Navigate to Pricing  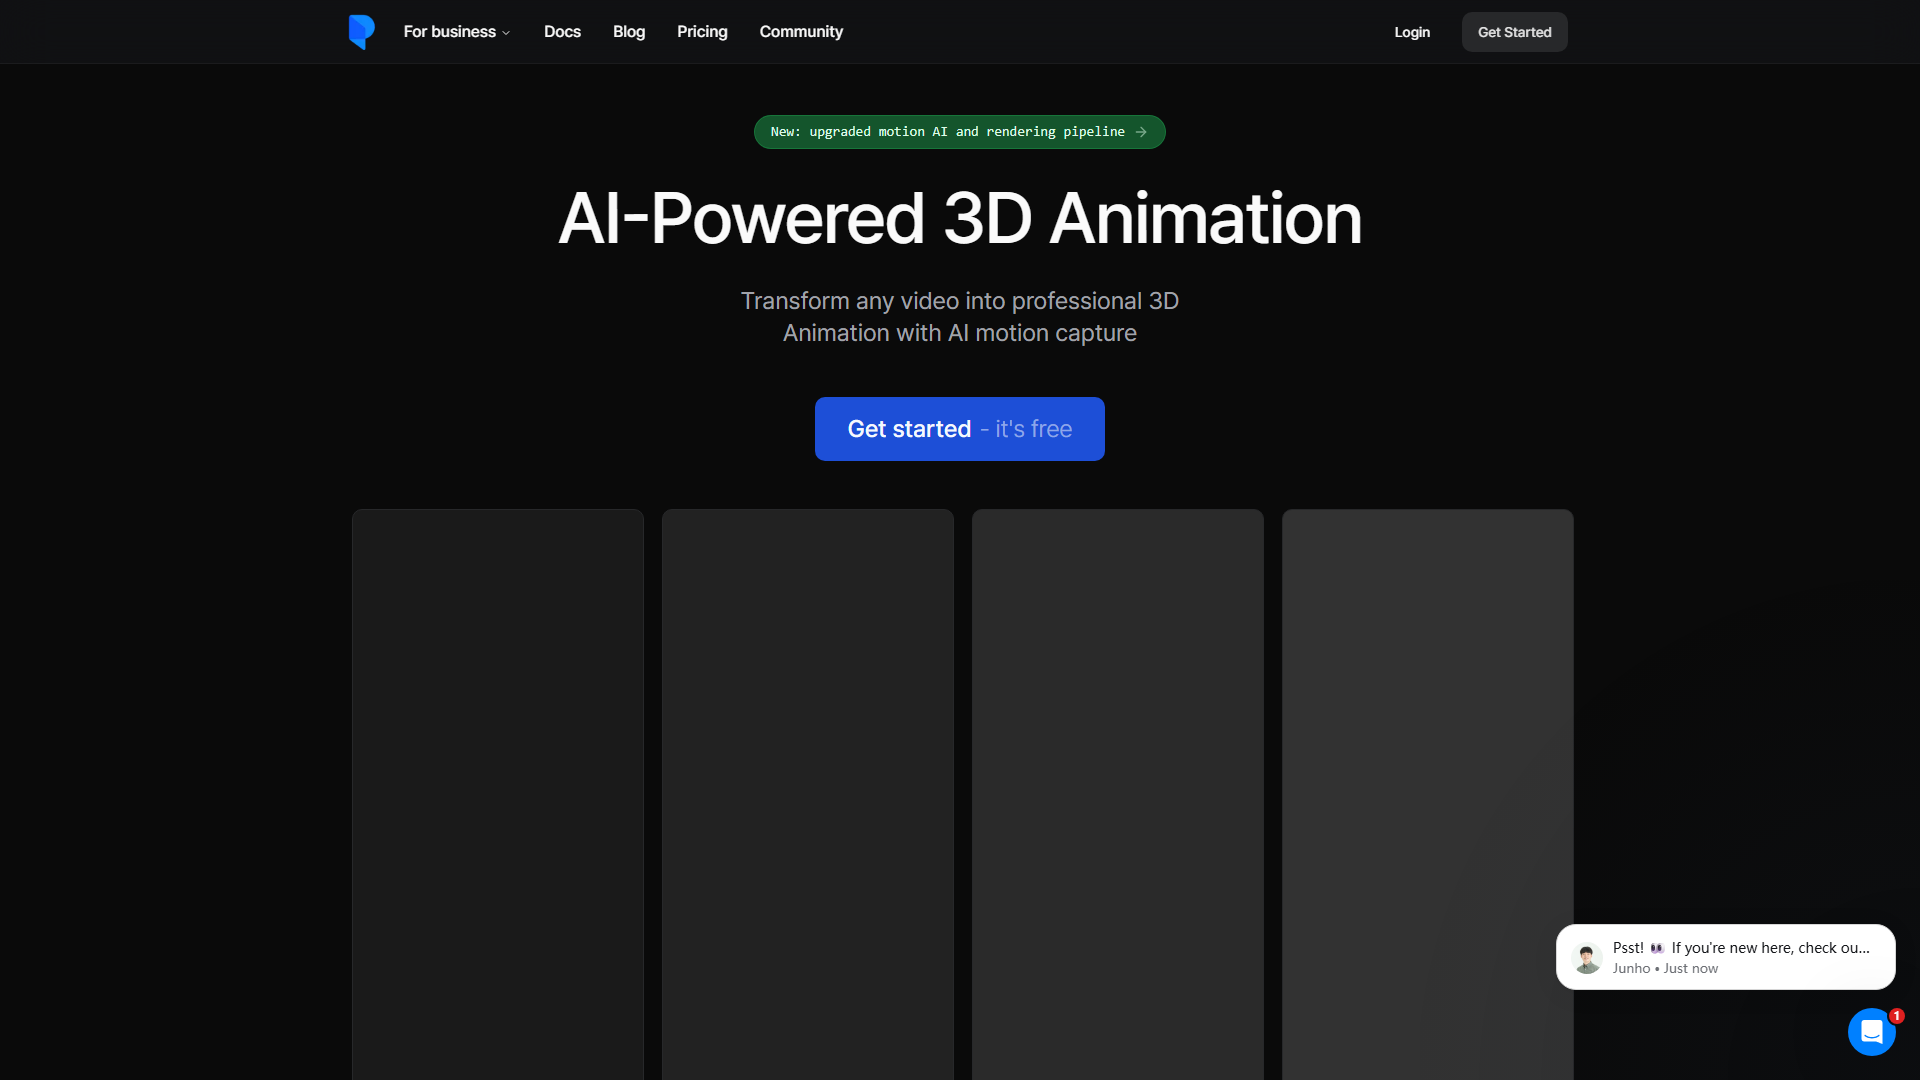(702, 32)
